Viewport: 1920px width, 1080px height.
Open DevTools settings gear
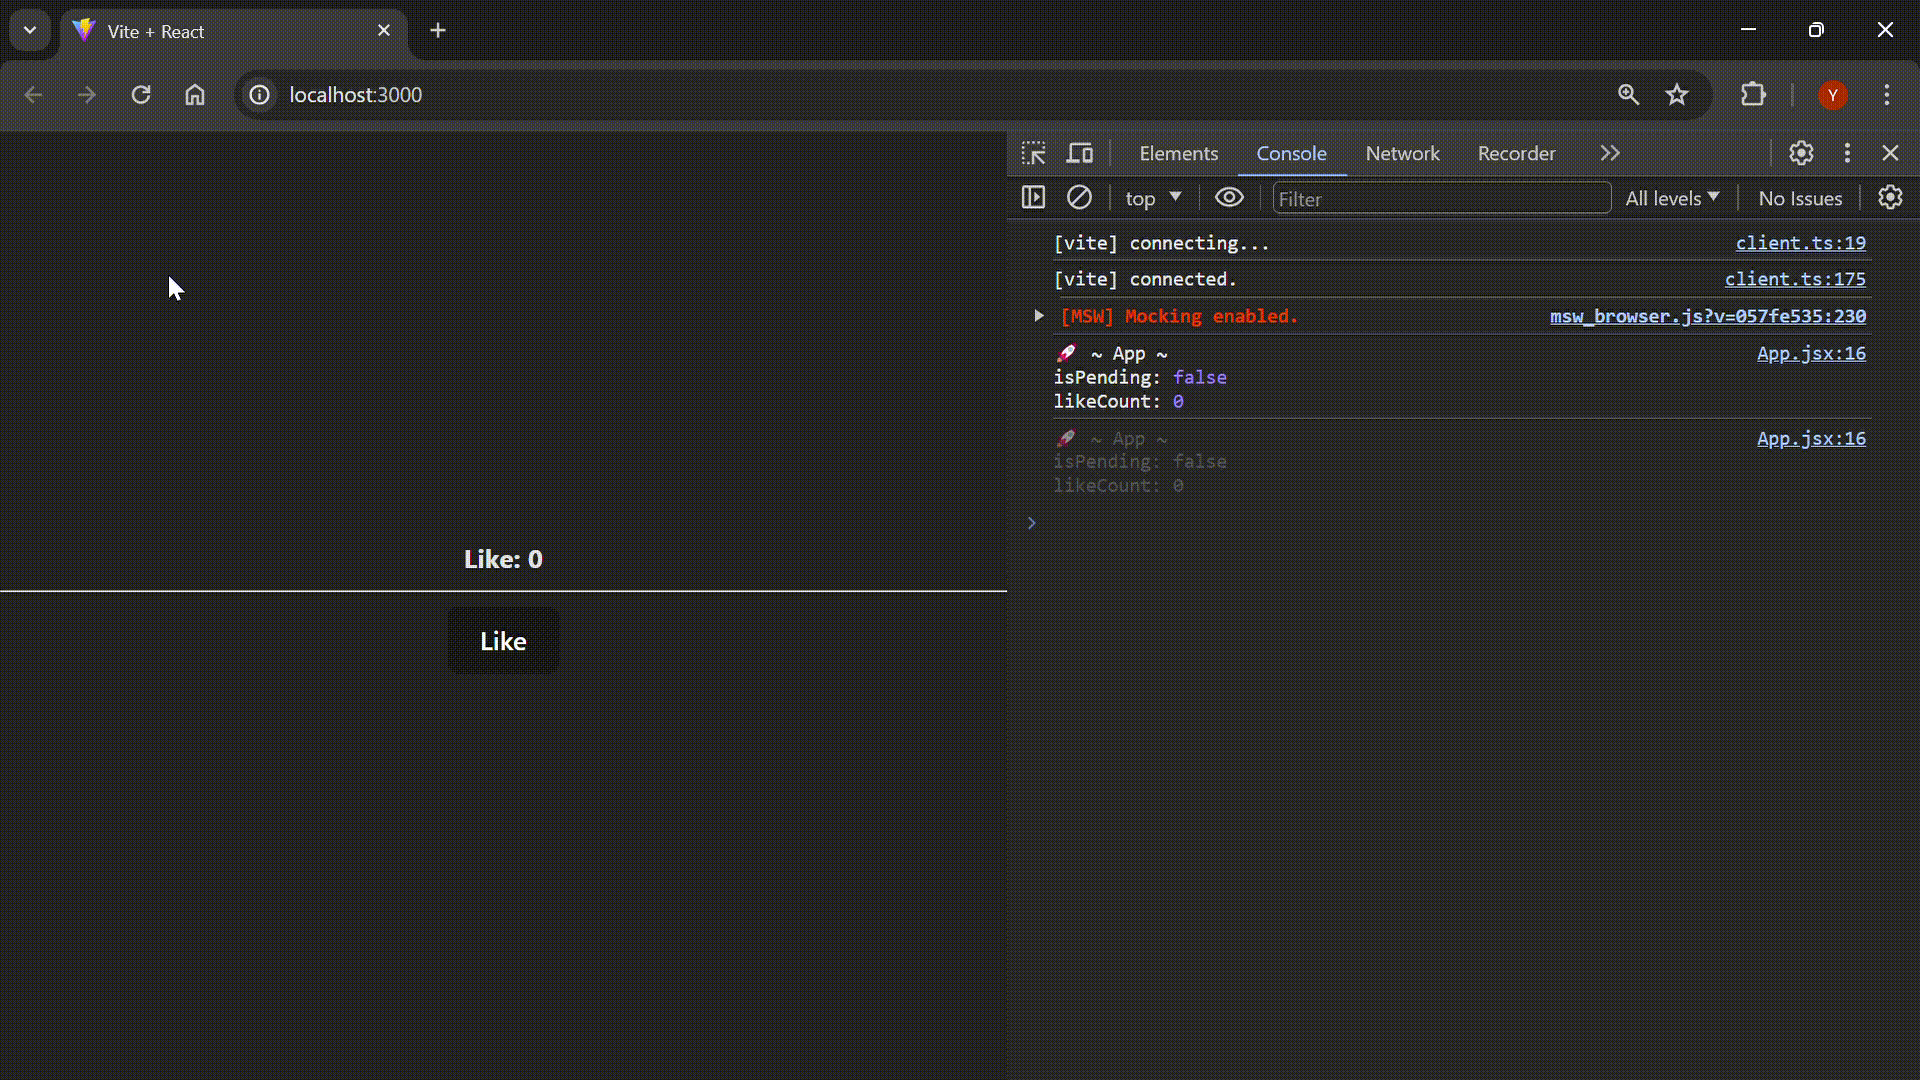(1801, 152)
